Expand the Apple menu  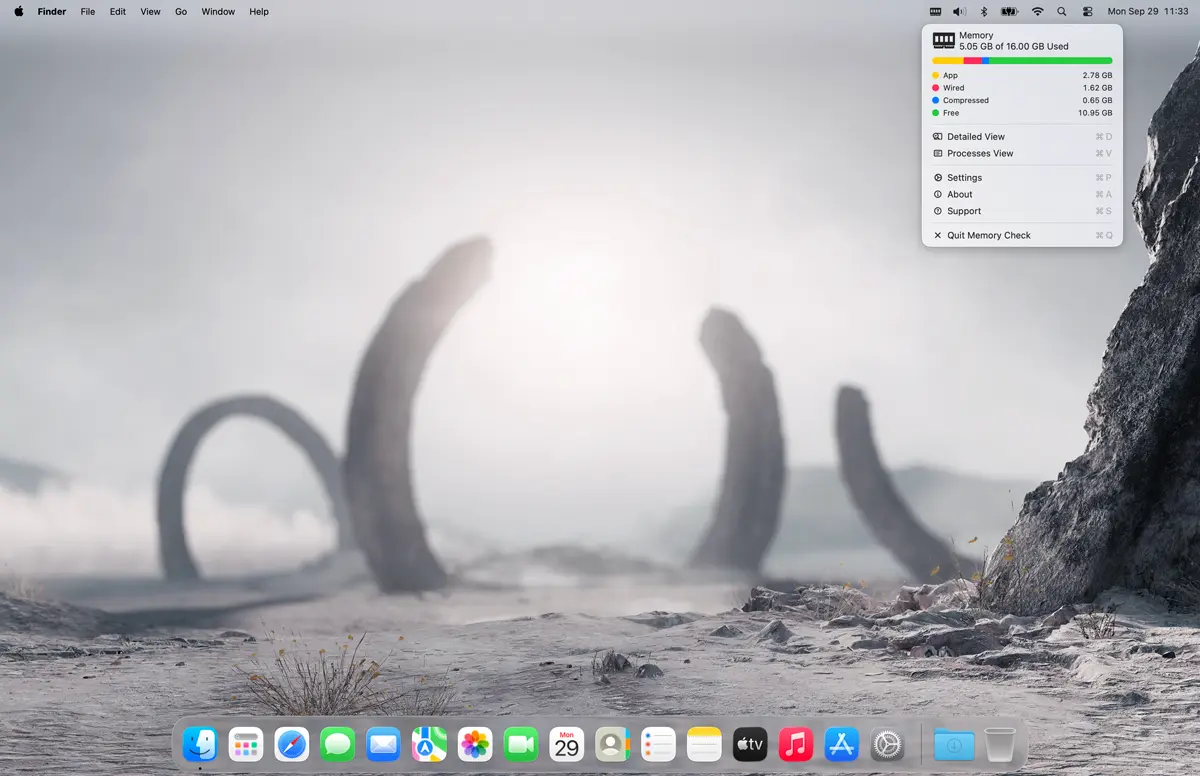(18, 12)
